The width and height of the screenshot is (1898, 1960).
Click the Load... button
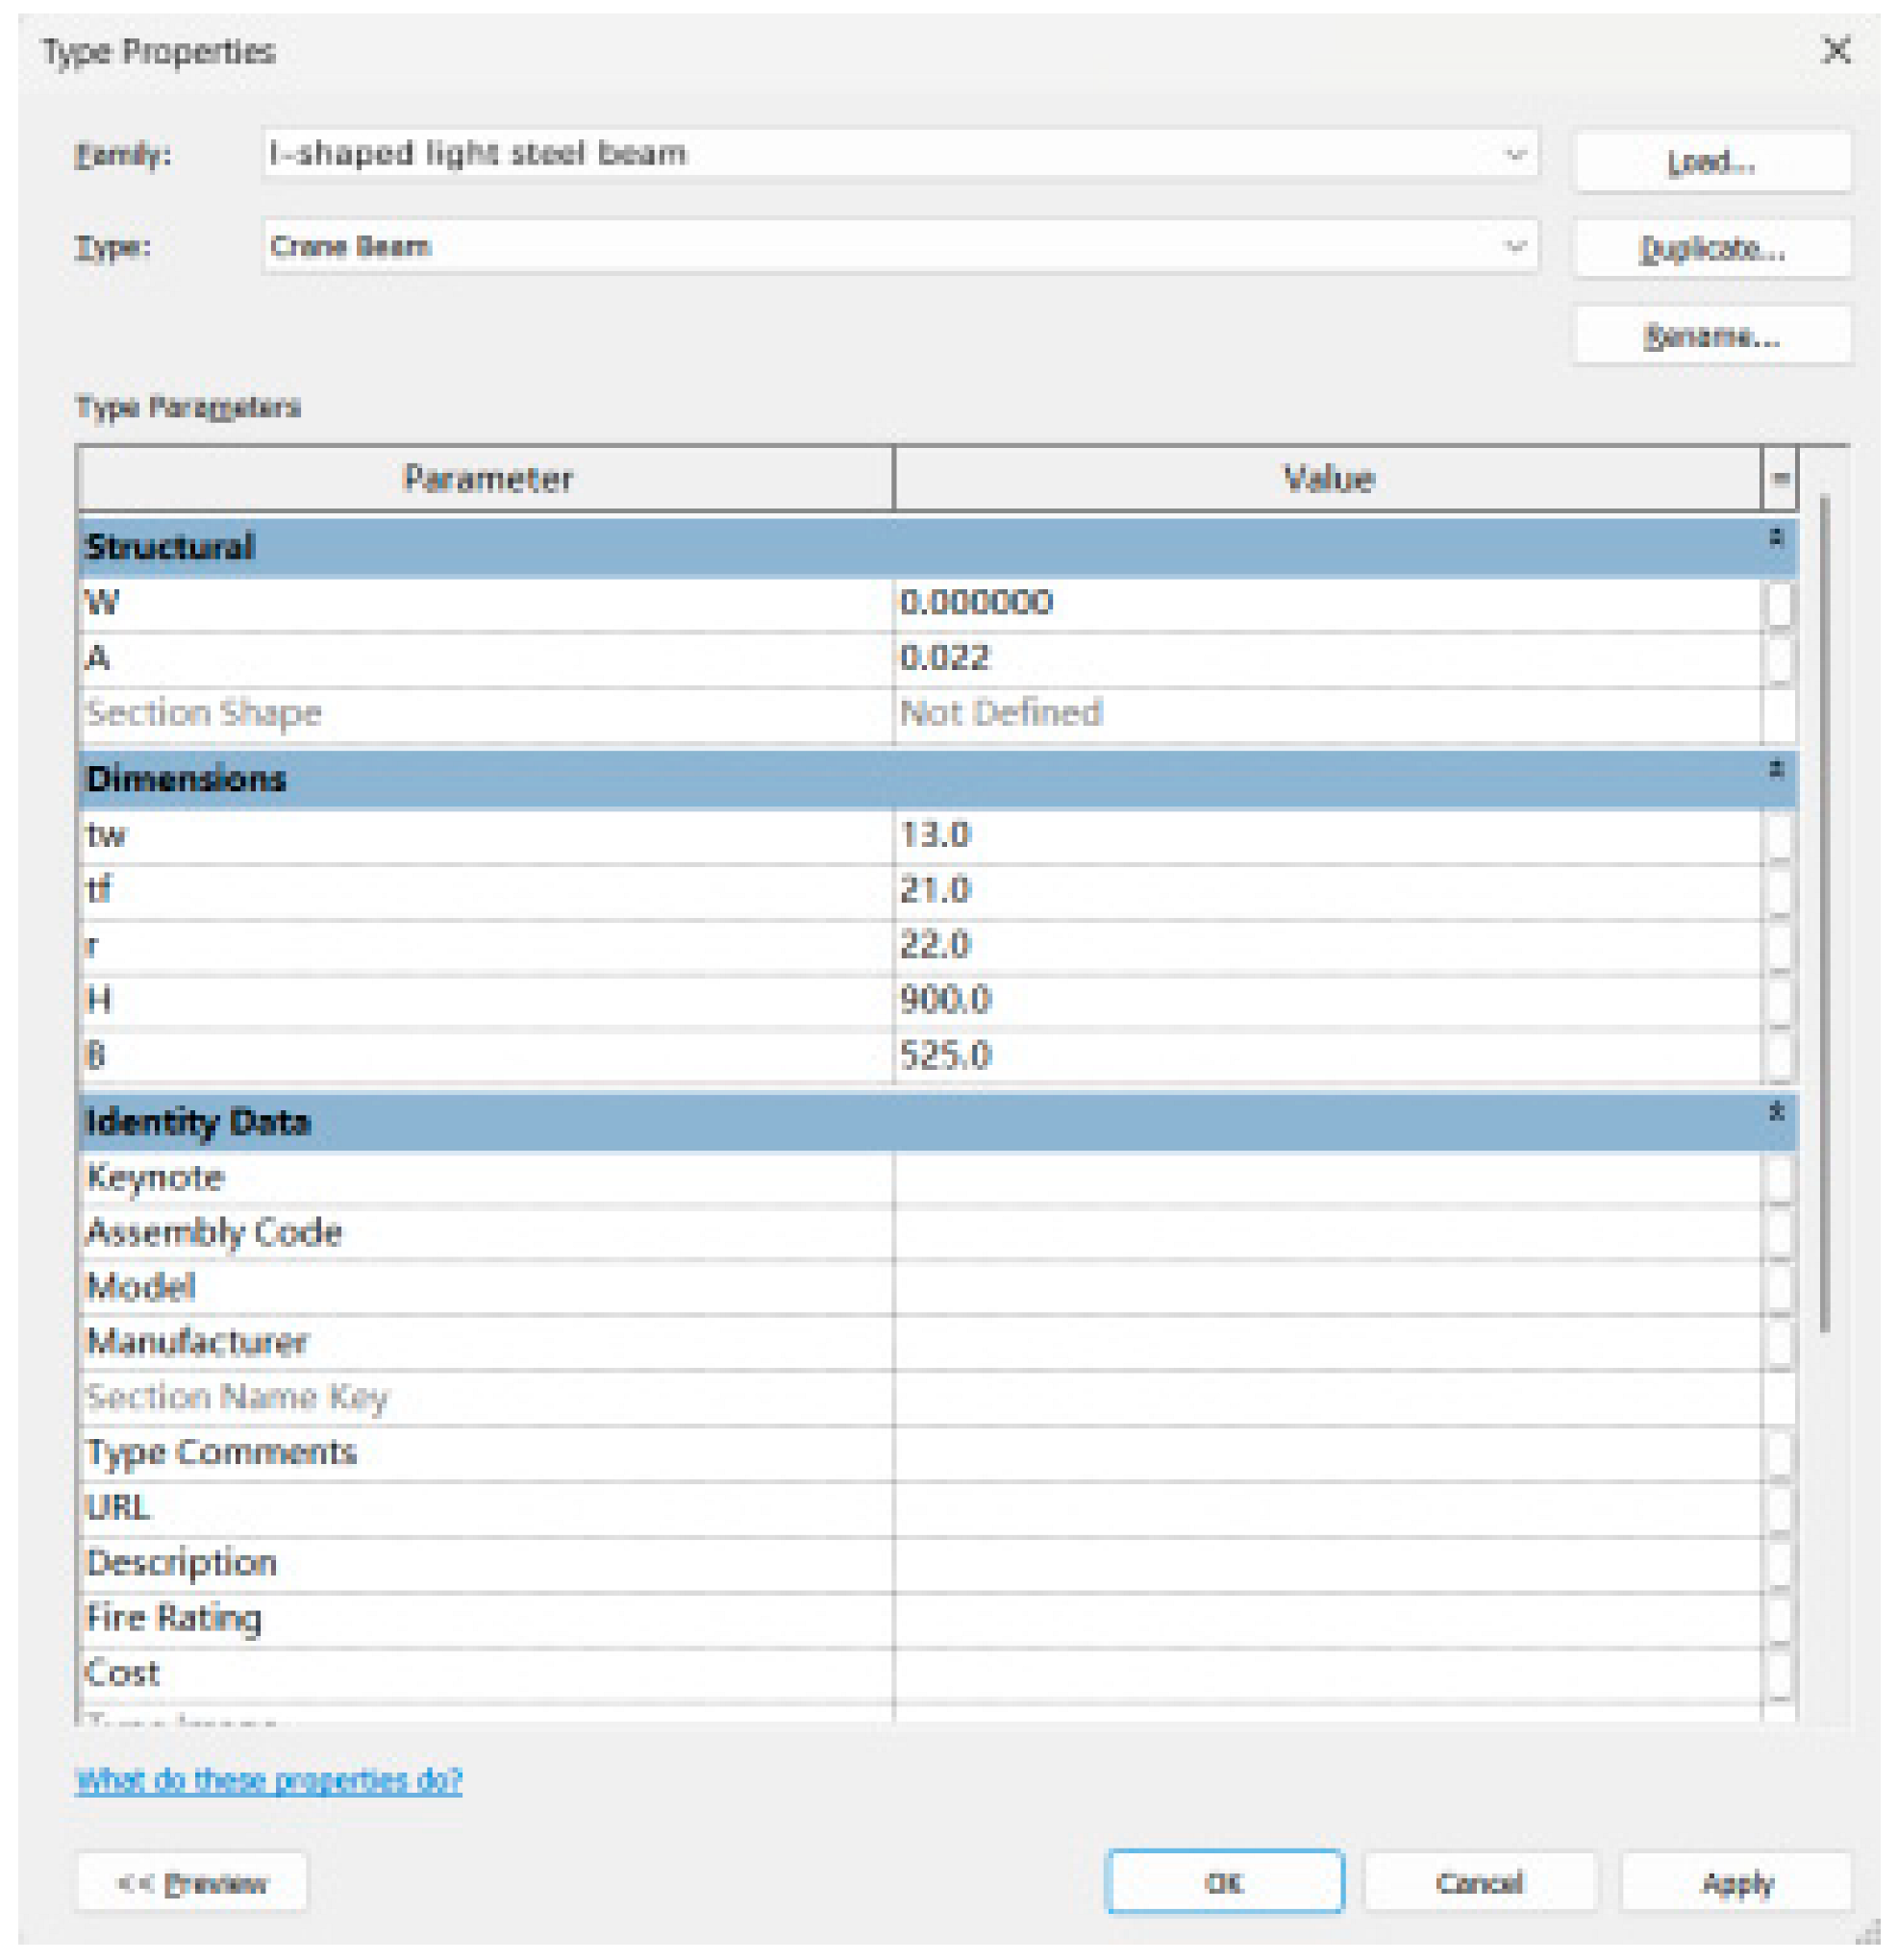tap(1711, 161)
